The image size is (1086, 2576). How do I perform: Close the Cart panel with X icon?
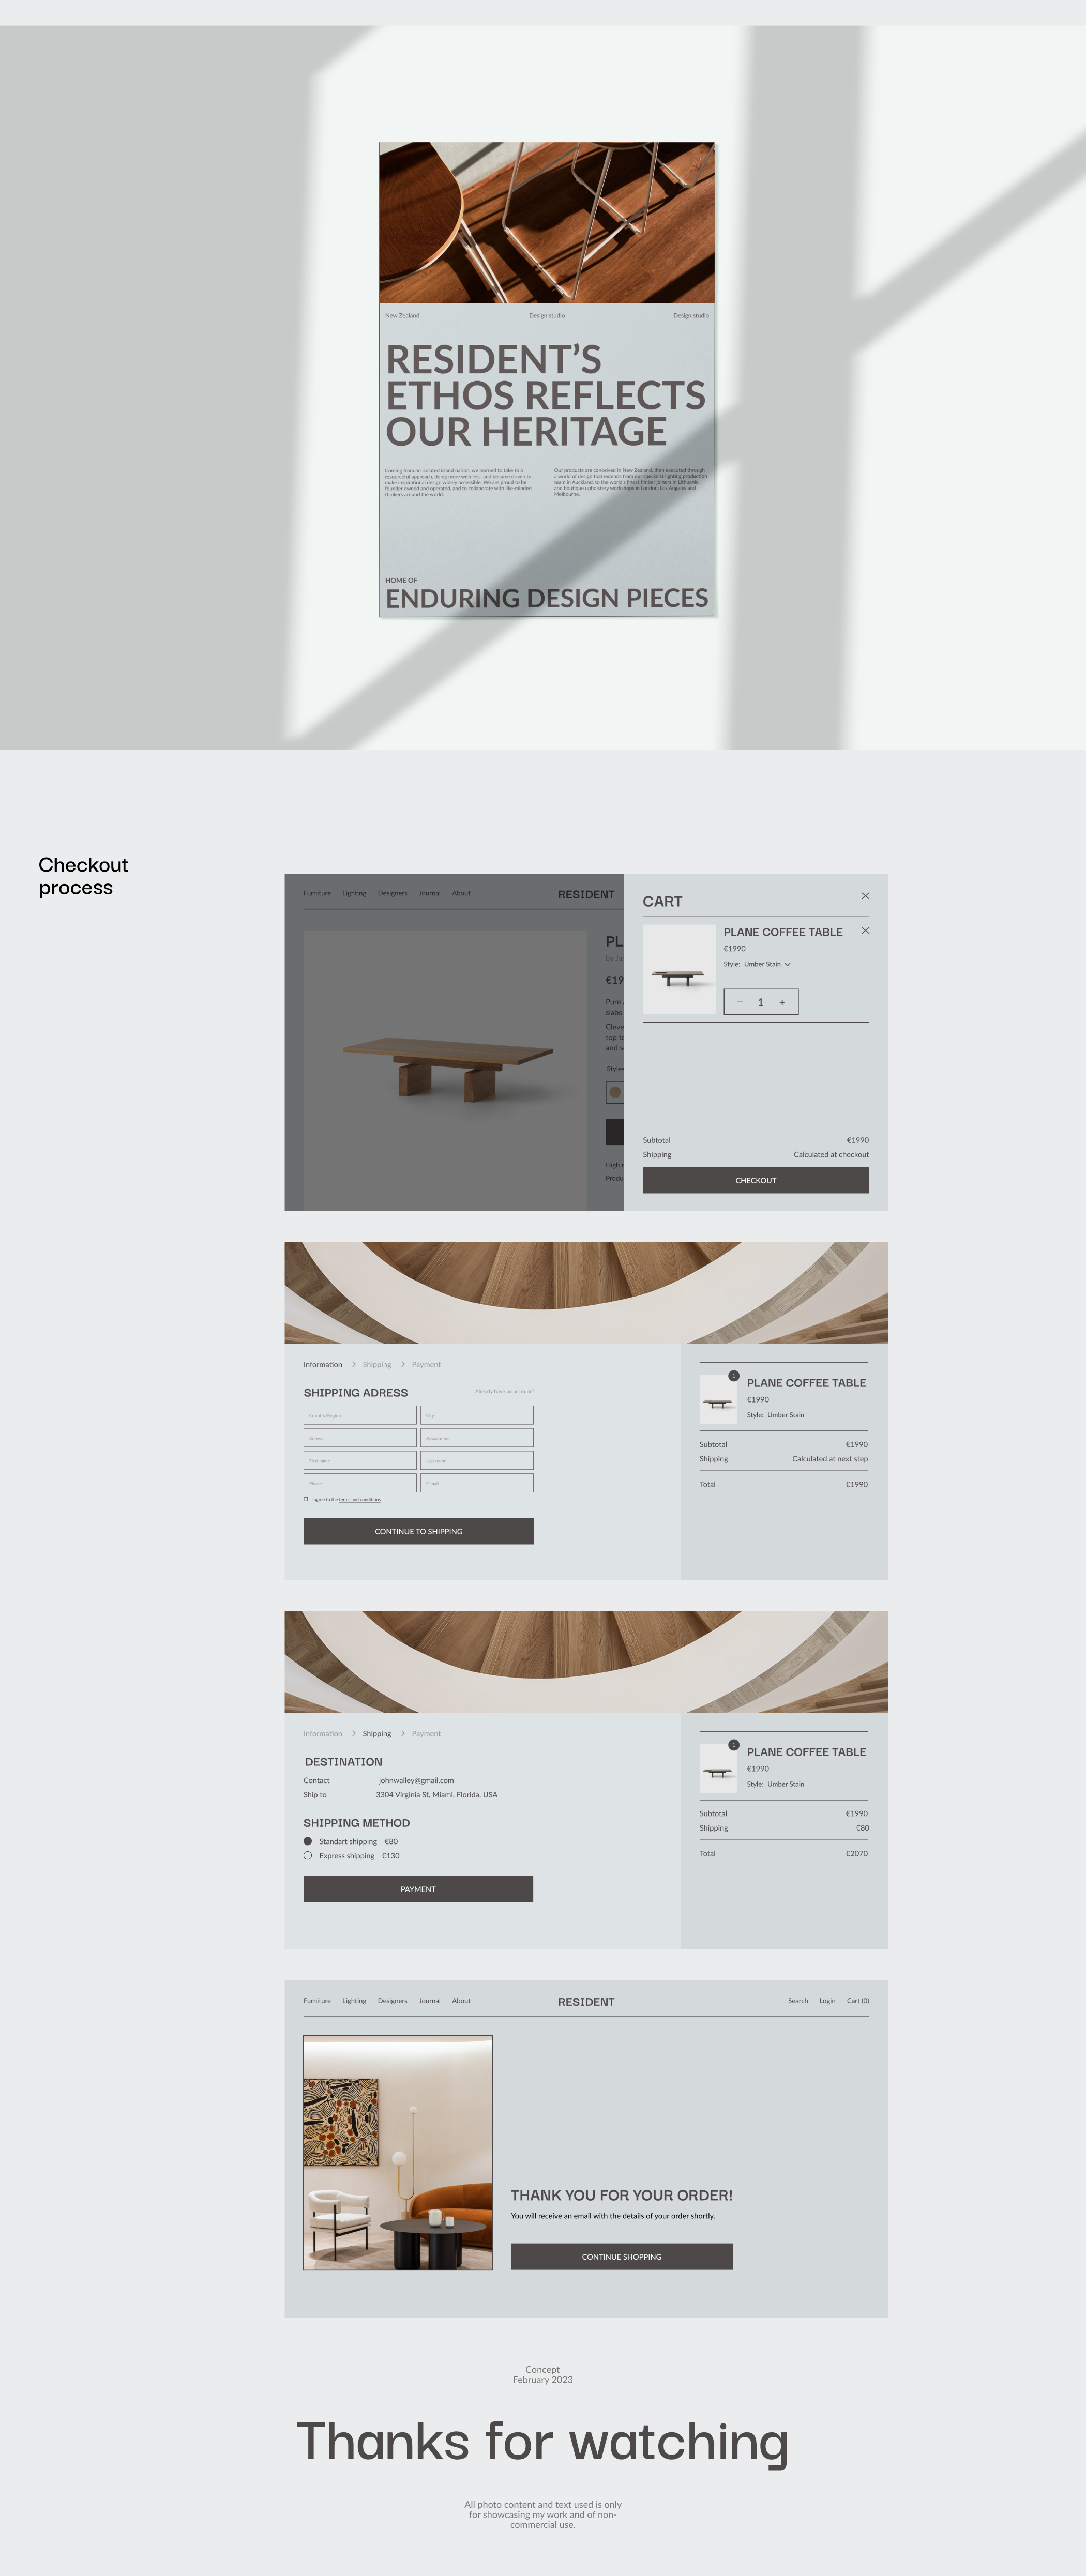[x=865, y=896]
